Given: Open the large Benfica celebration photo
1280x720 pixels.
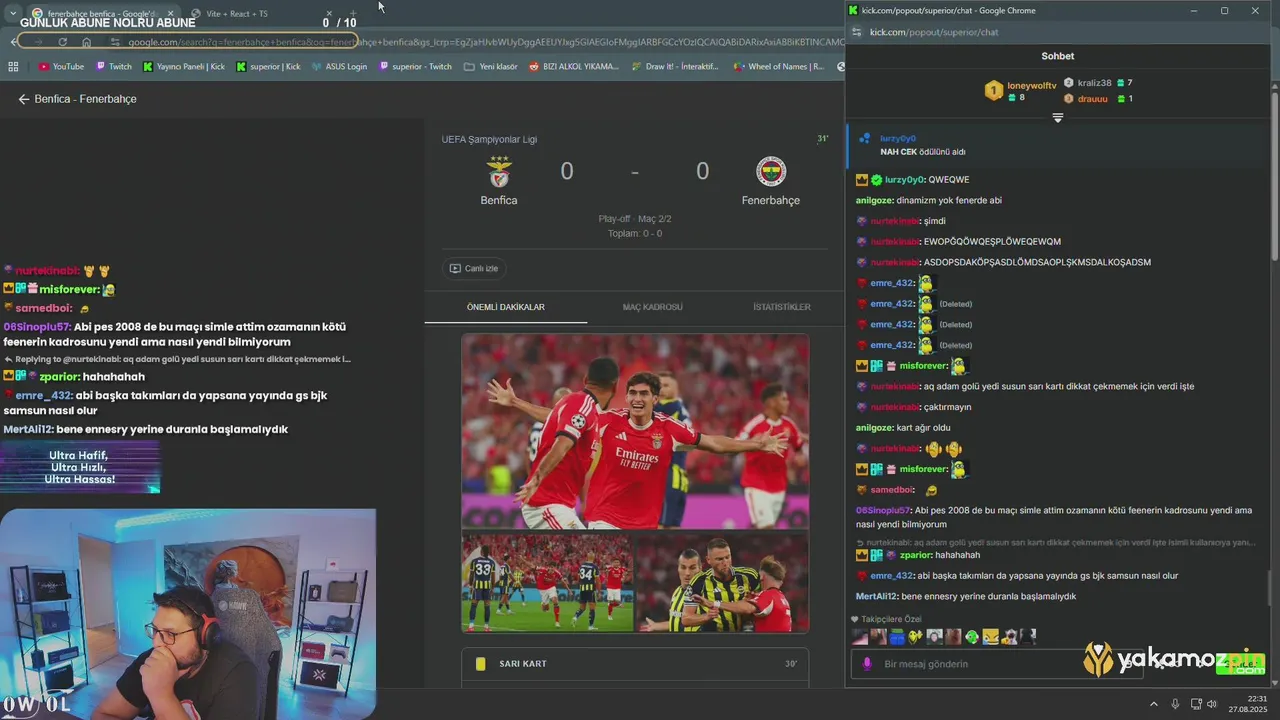Looking at the screenshot, I should click(x=635, y=431).
